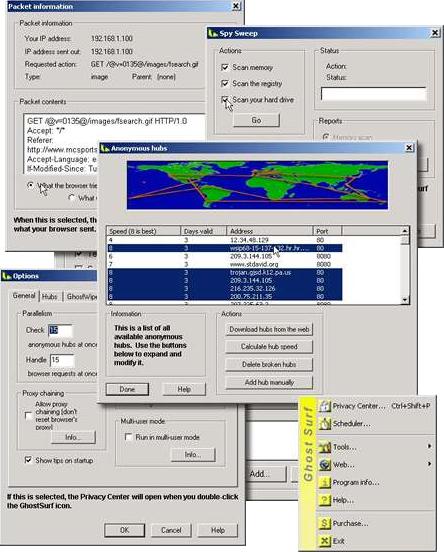
Task: Click Help in Options window
Action: pos(218,530)
